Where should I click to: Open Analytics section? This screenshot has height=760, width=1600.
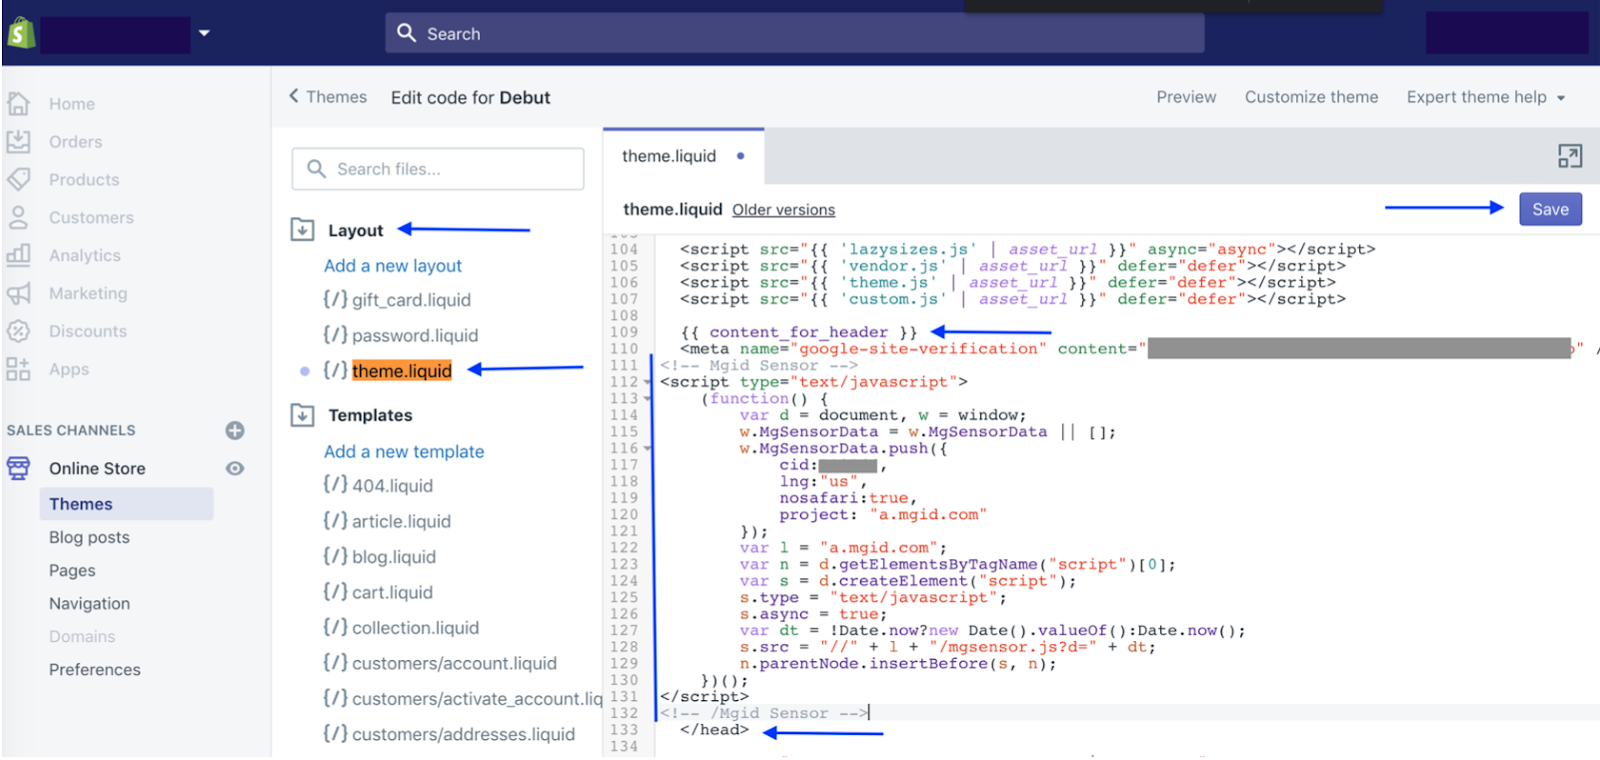click(x=85, y=256)
